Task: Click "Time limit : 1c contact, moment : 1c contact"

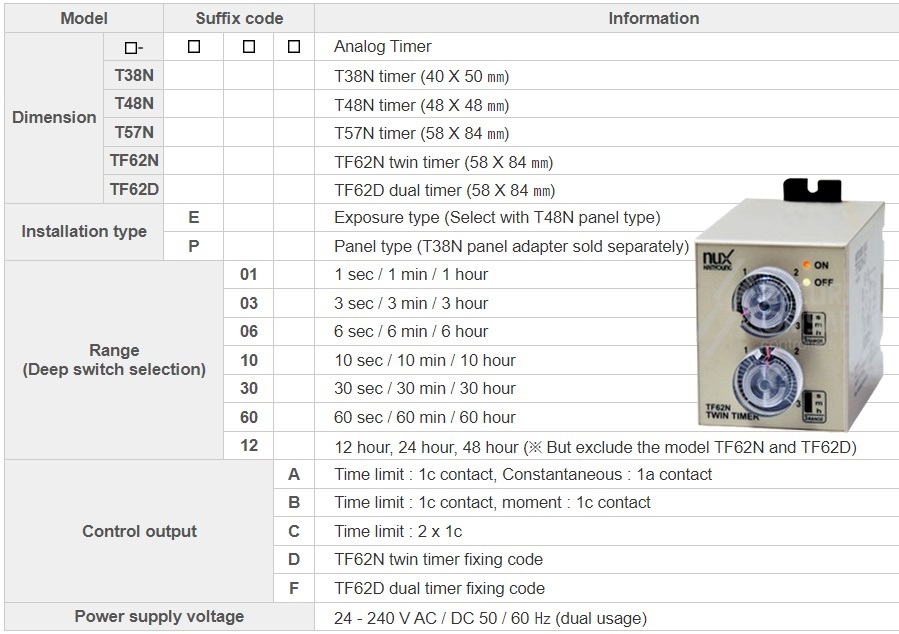Action: (x=492, y=503)
